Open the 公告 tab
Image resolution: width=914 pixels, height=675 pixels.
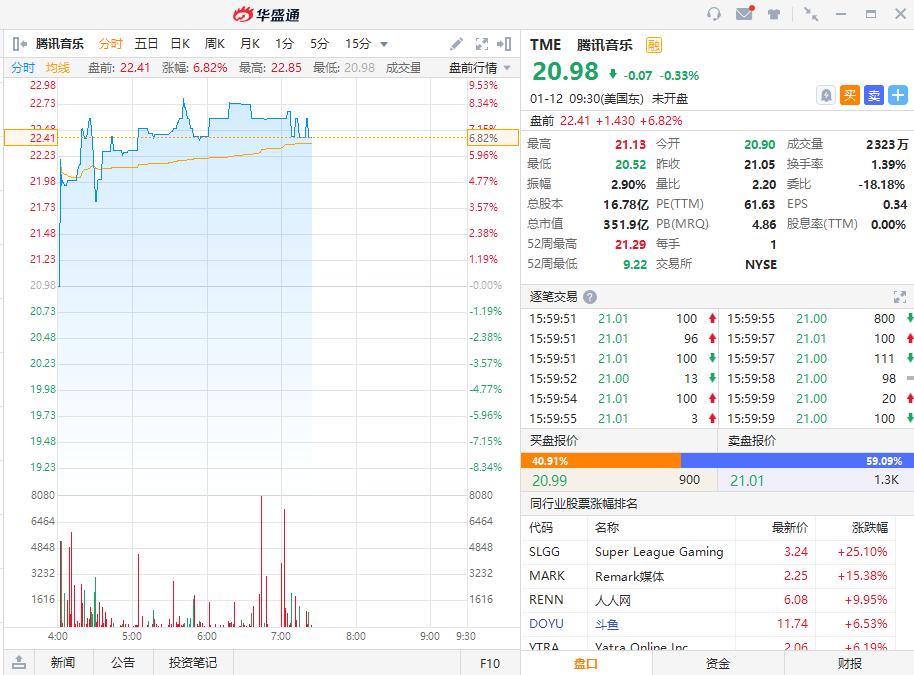(123, 663)
